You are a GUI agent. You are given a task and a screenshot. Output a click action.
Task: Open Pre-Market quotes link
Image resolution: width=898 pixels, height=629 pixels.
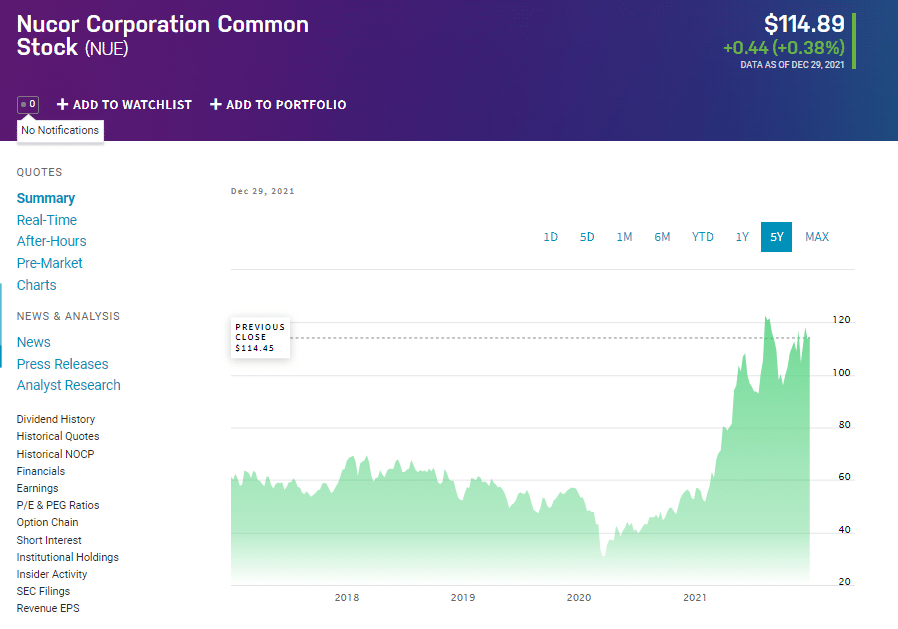coord(49,263)
